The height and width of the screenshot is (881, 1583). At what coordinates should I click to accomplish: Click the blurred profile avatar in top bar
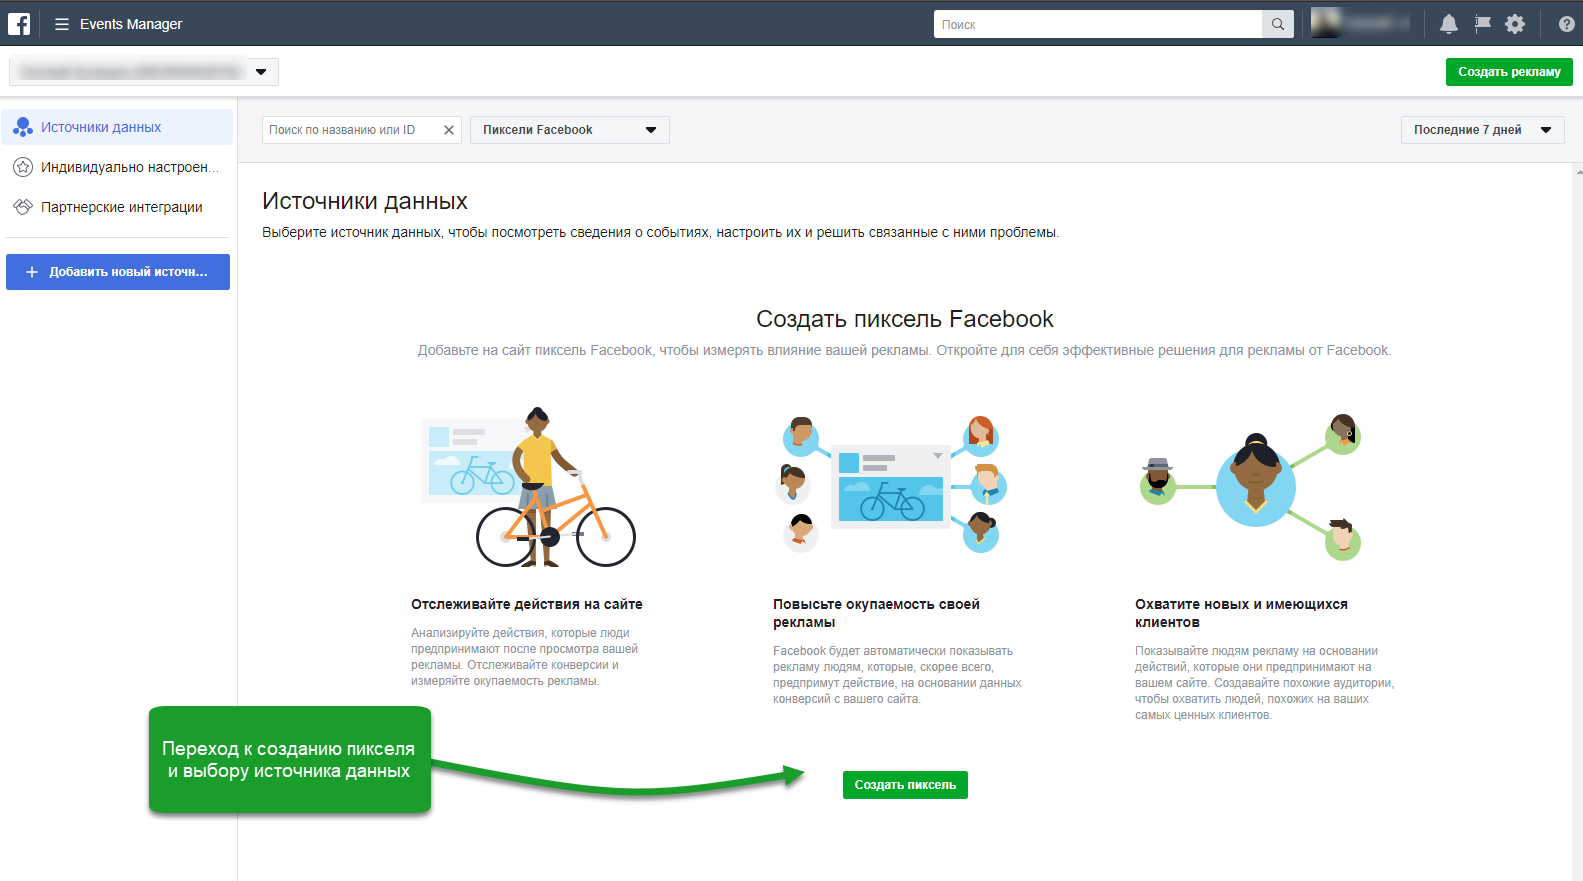(x=1325, y=23)
